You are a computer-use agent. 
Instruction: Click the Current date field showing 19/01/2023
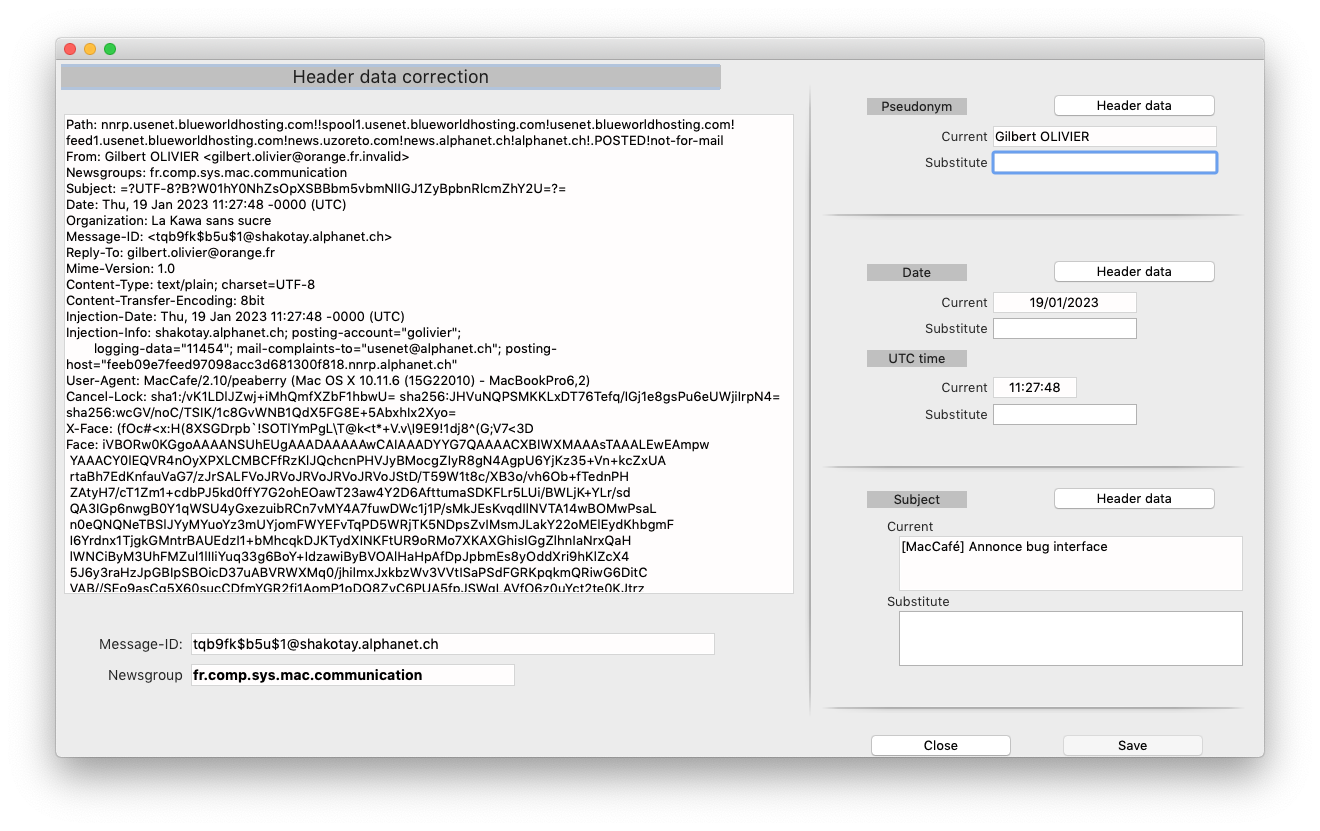tap(1064, 302)
